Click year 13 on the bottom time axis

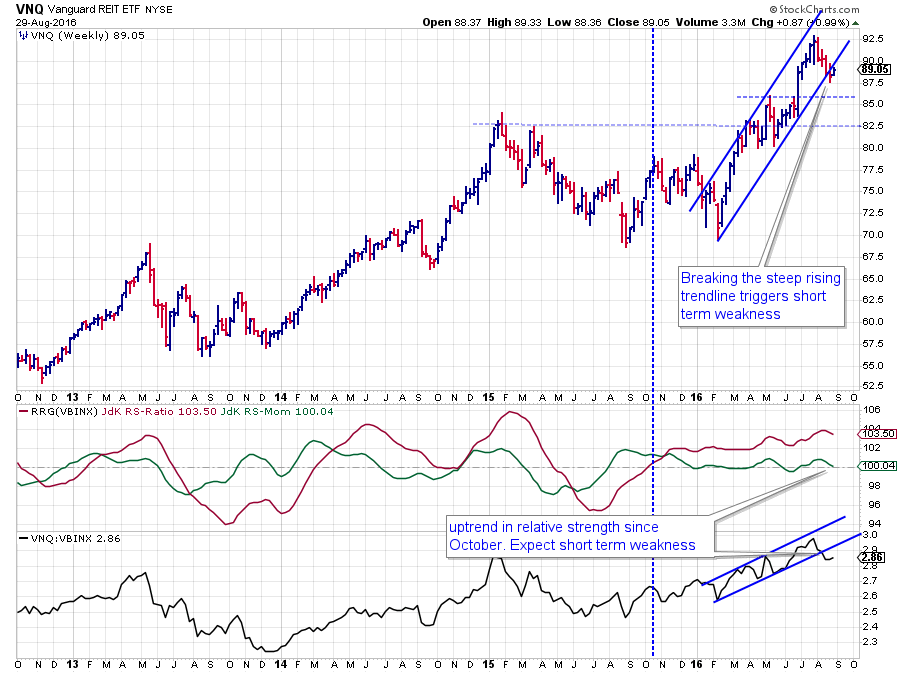pos(72,664)
